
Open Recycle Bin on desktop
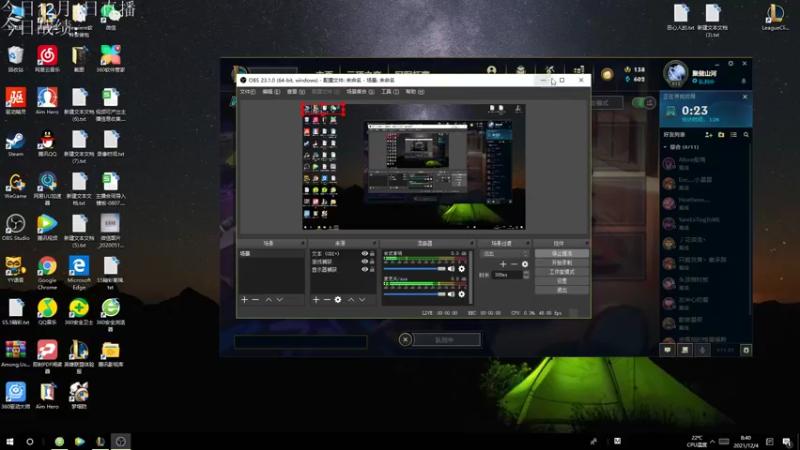[15, 59]
